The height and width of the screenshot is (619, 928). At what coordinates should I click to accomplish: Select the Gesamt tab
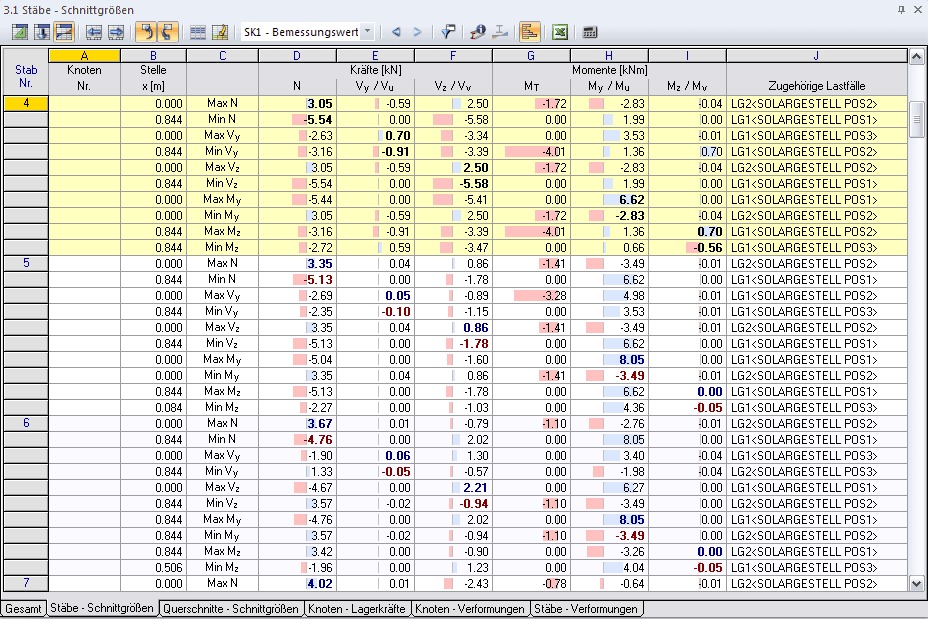pos(23,608)
